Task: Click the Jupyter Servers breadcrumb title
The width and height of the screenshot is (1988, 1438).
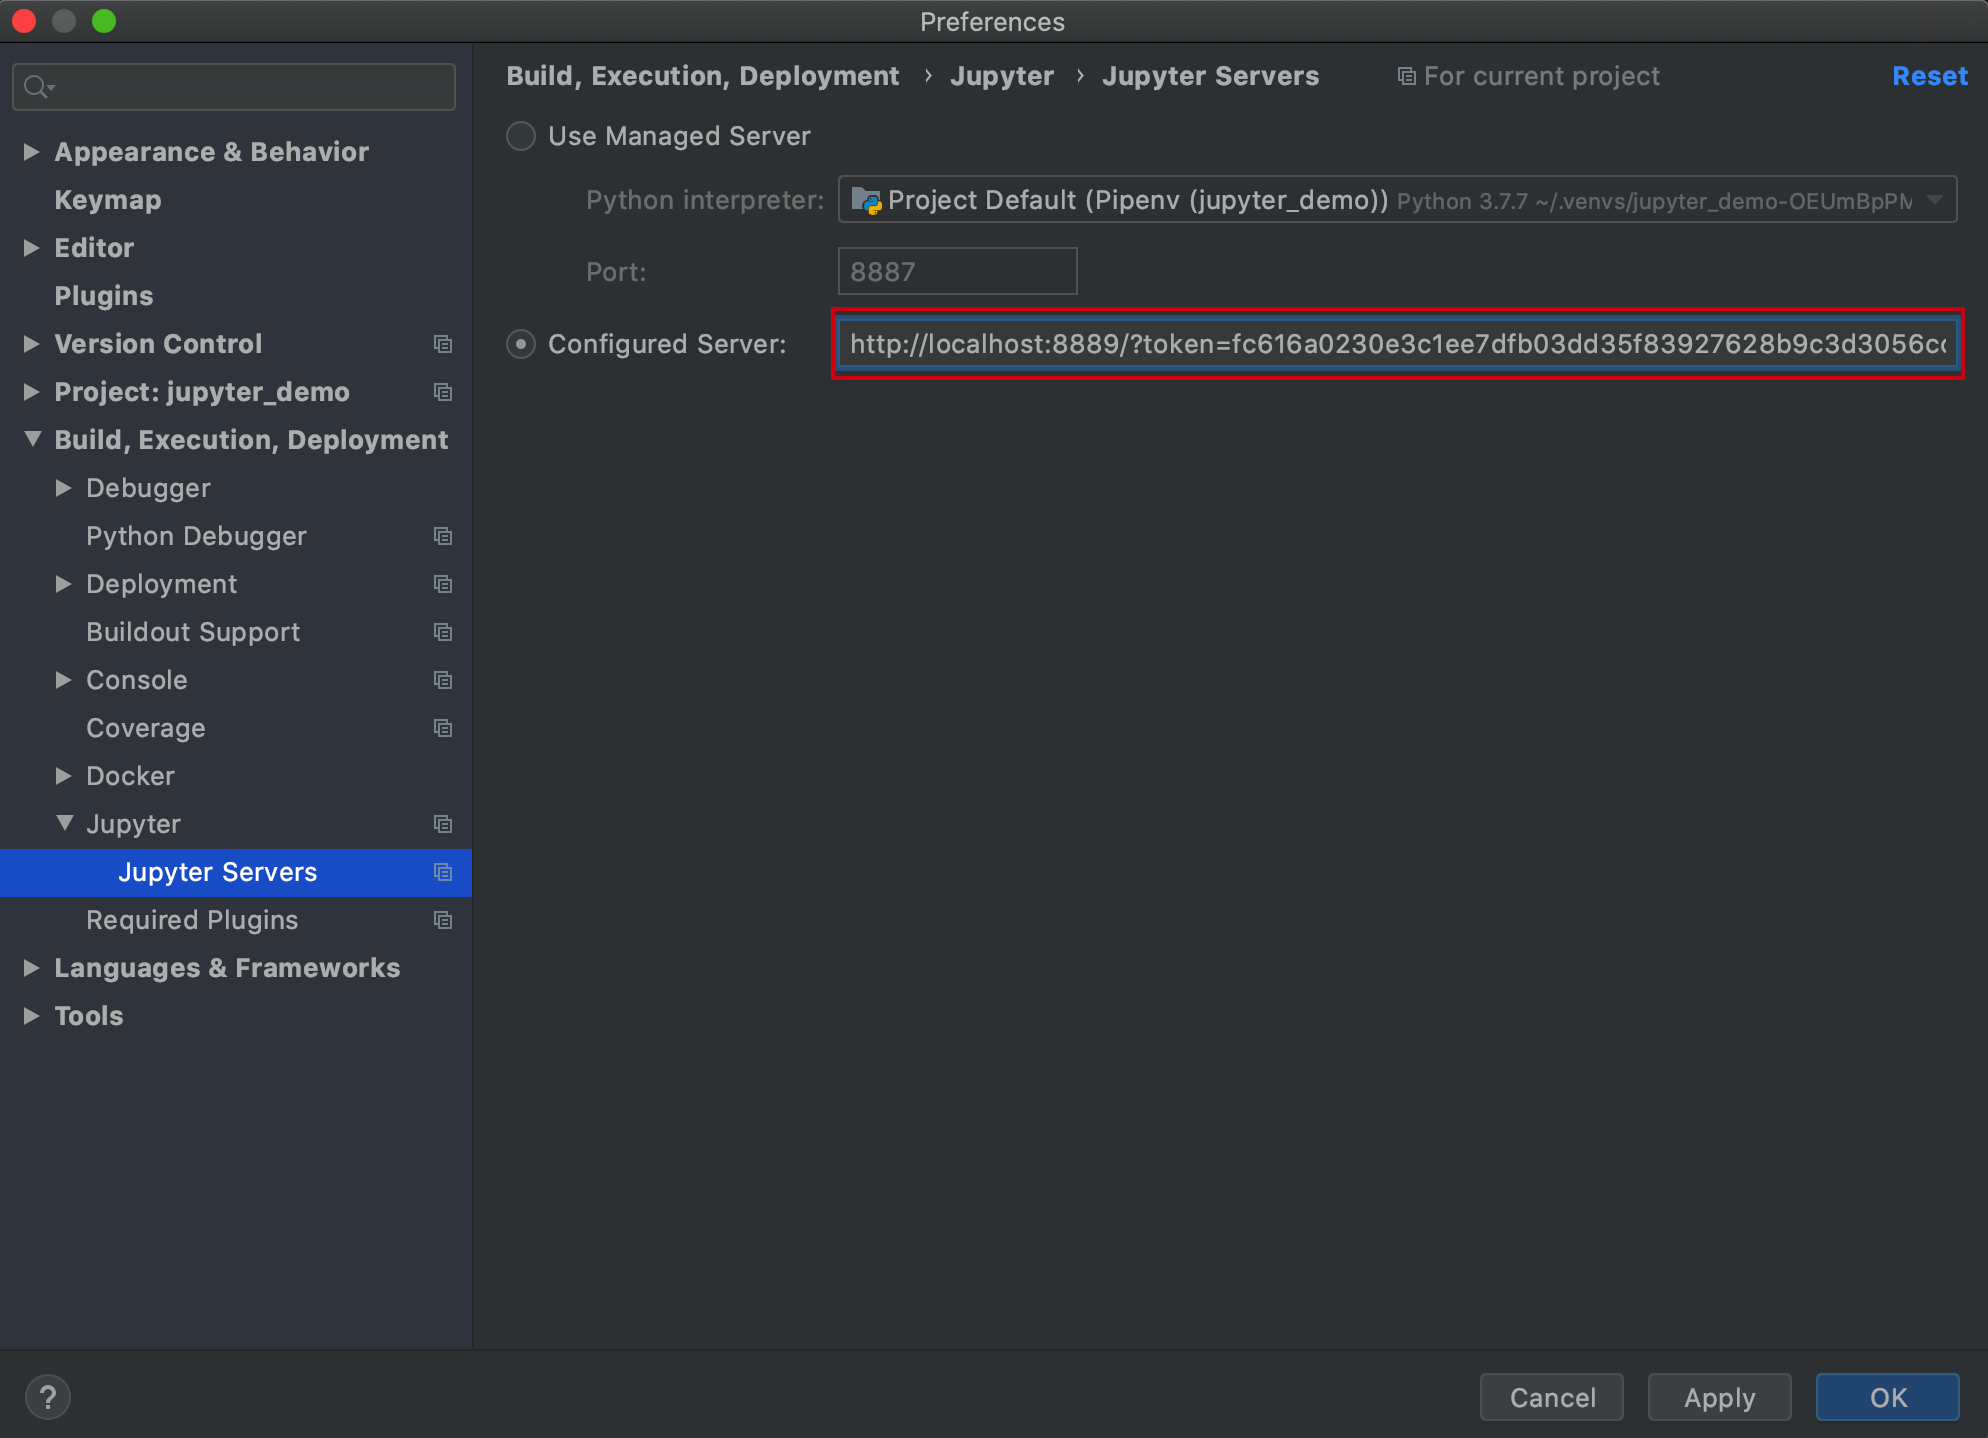Action: tap(1210, 76)
